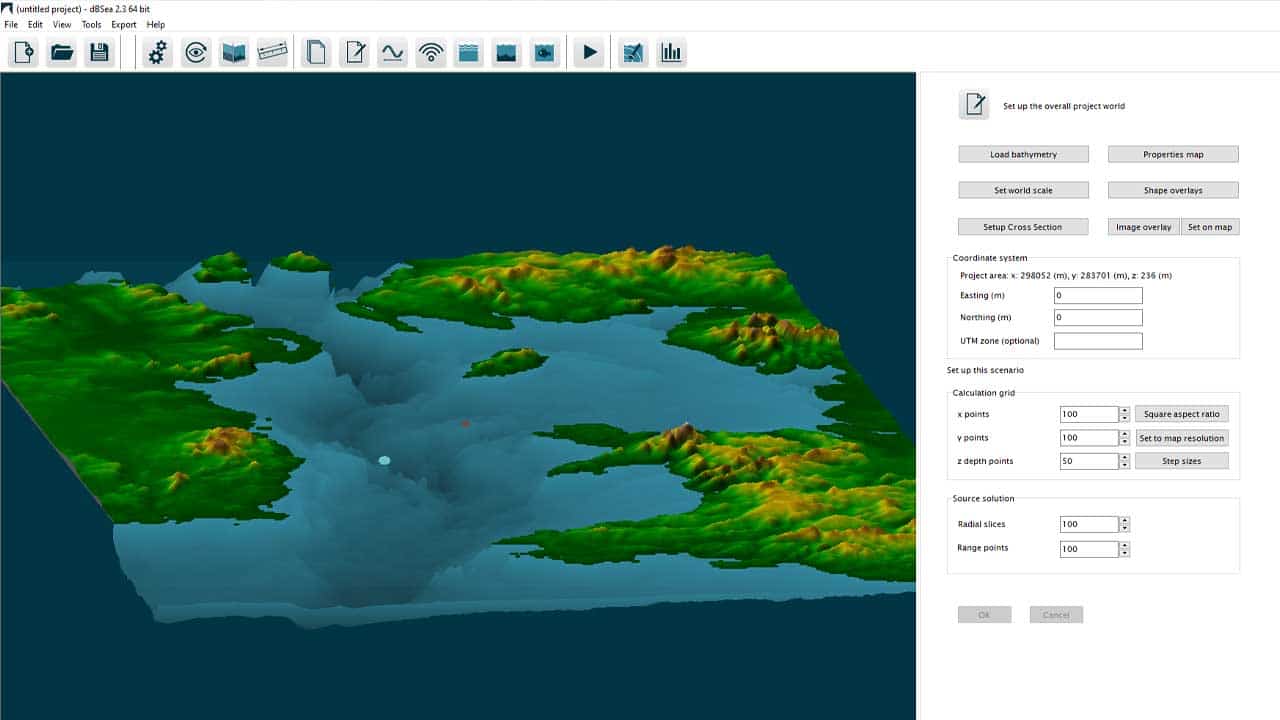This screenshot has height=720, width=1280.
Task: Open a project with the folder icon
Action: (x=62, y=53)
